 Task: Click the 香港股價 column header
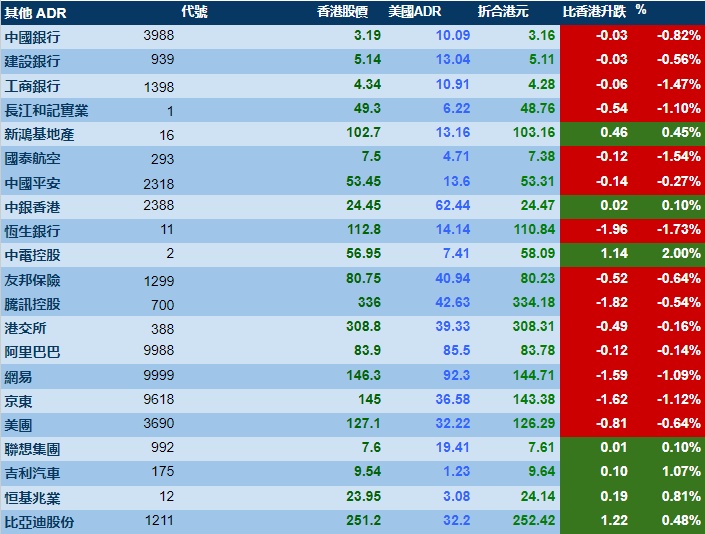click(343, 12)
